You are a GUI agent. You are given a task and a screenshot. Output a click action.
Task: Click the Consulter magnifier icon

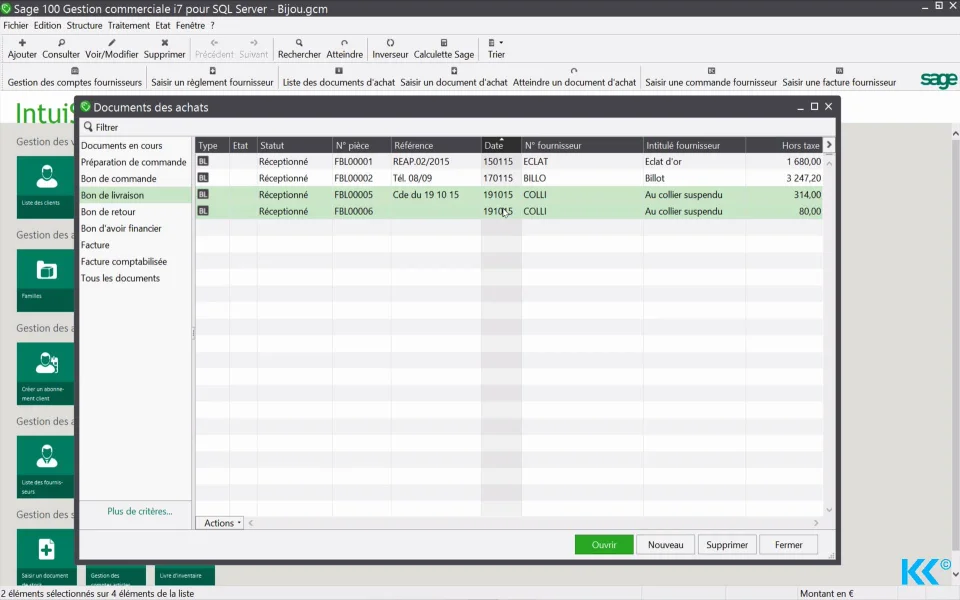pyautogui.click(x=61, y=43)
